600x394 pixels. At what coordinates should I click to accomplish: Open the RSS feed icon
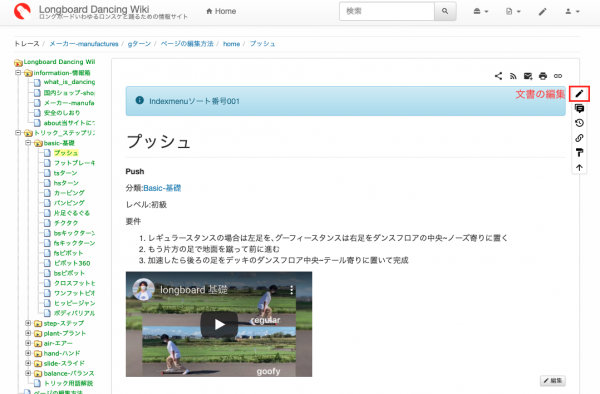513,76
